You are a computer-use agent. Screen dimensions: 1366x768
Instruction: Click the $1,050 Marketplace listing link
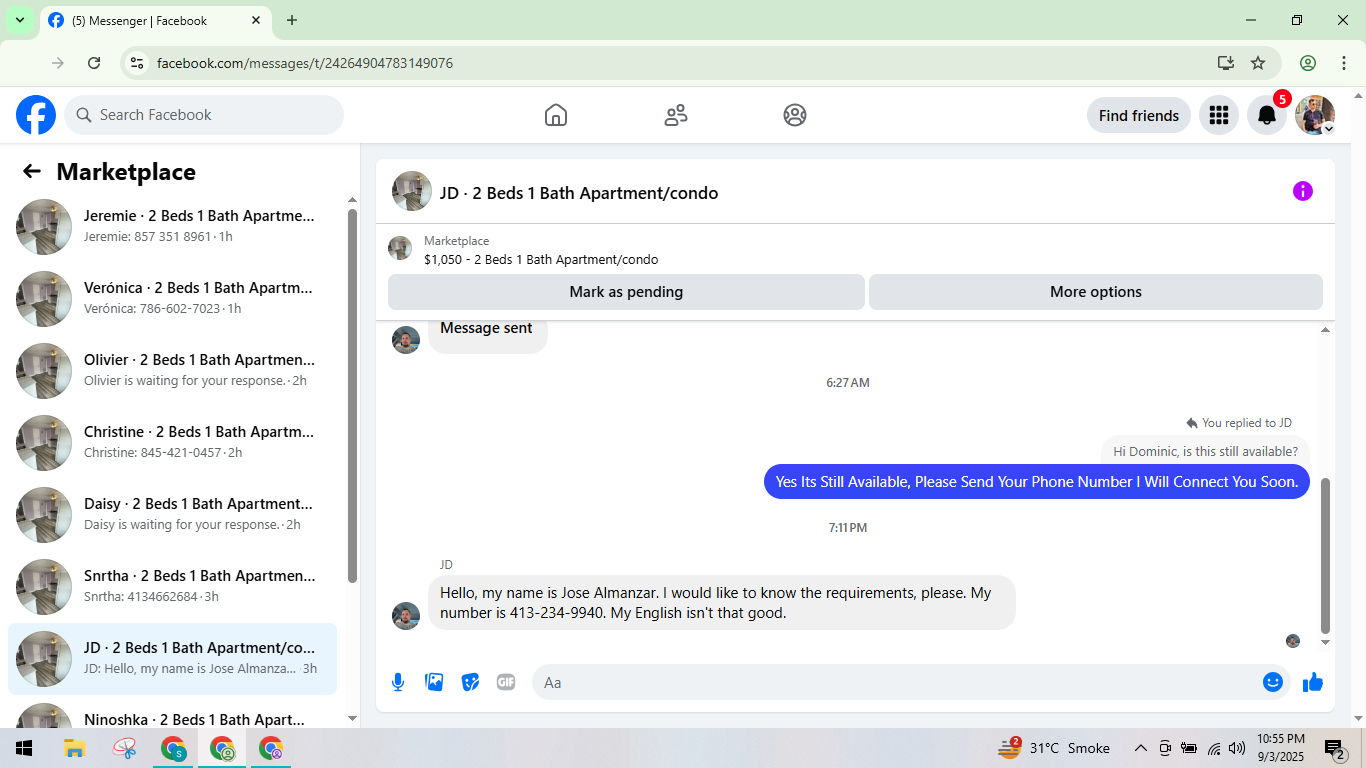(541, 260)
